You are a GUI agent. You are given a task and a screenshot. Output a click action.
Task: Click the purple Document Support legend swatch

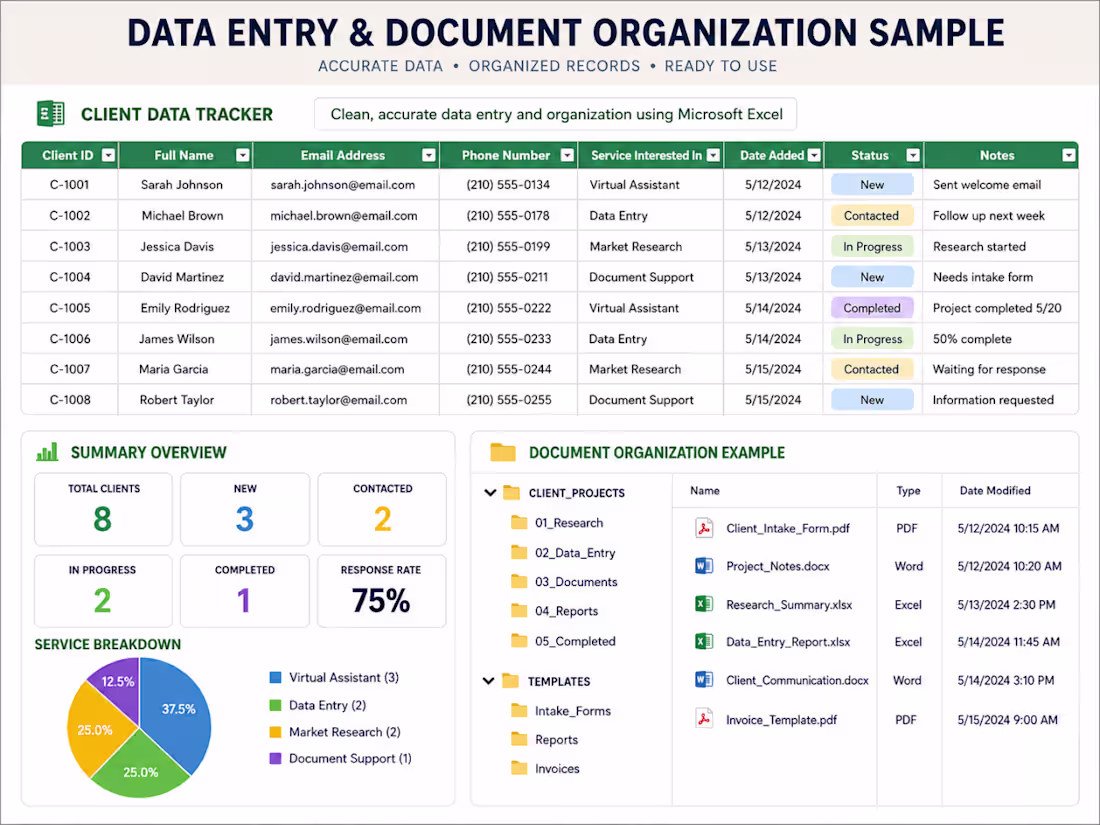pyautogui.click(x=275, y=758)
